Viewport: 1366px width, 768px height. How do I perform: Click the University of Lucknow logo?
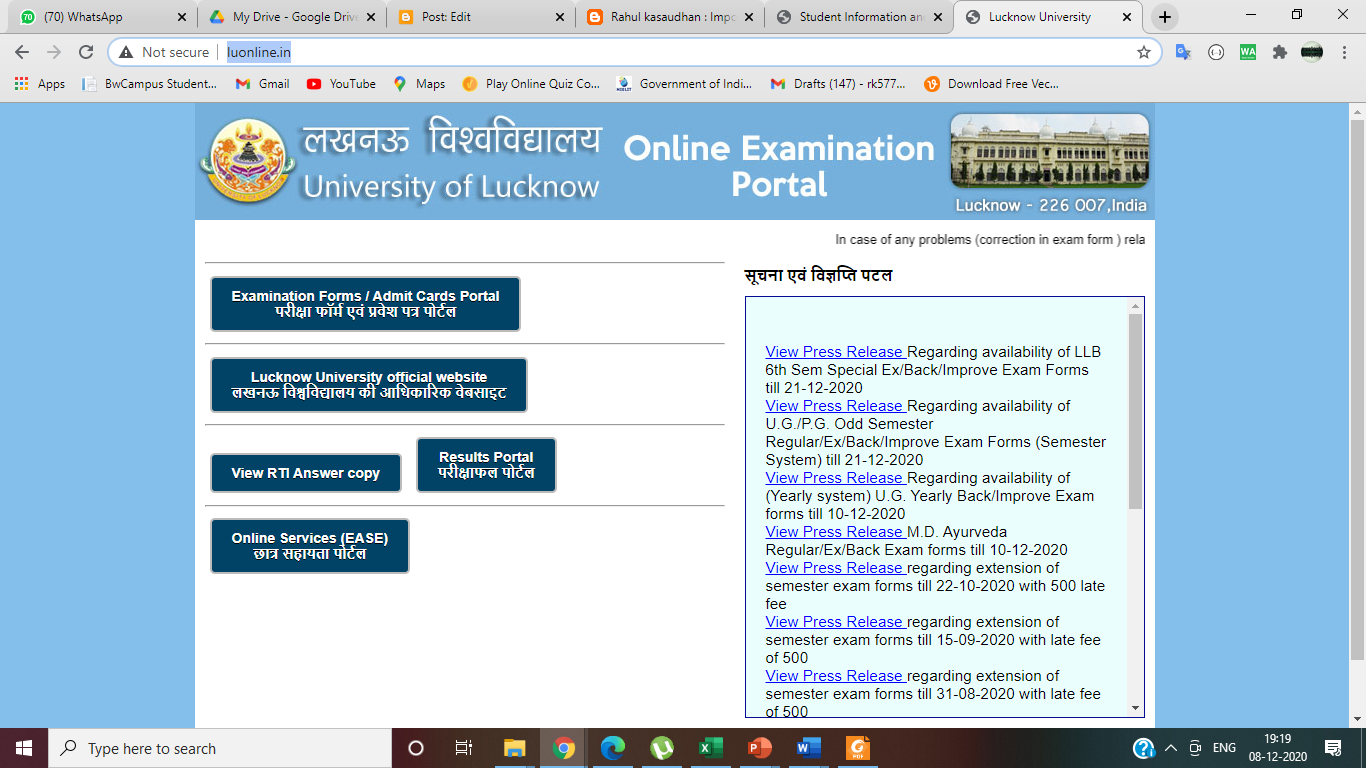click(248, 162)
